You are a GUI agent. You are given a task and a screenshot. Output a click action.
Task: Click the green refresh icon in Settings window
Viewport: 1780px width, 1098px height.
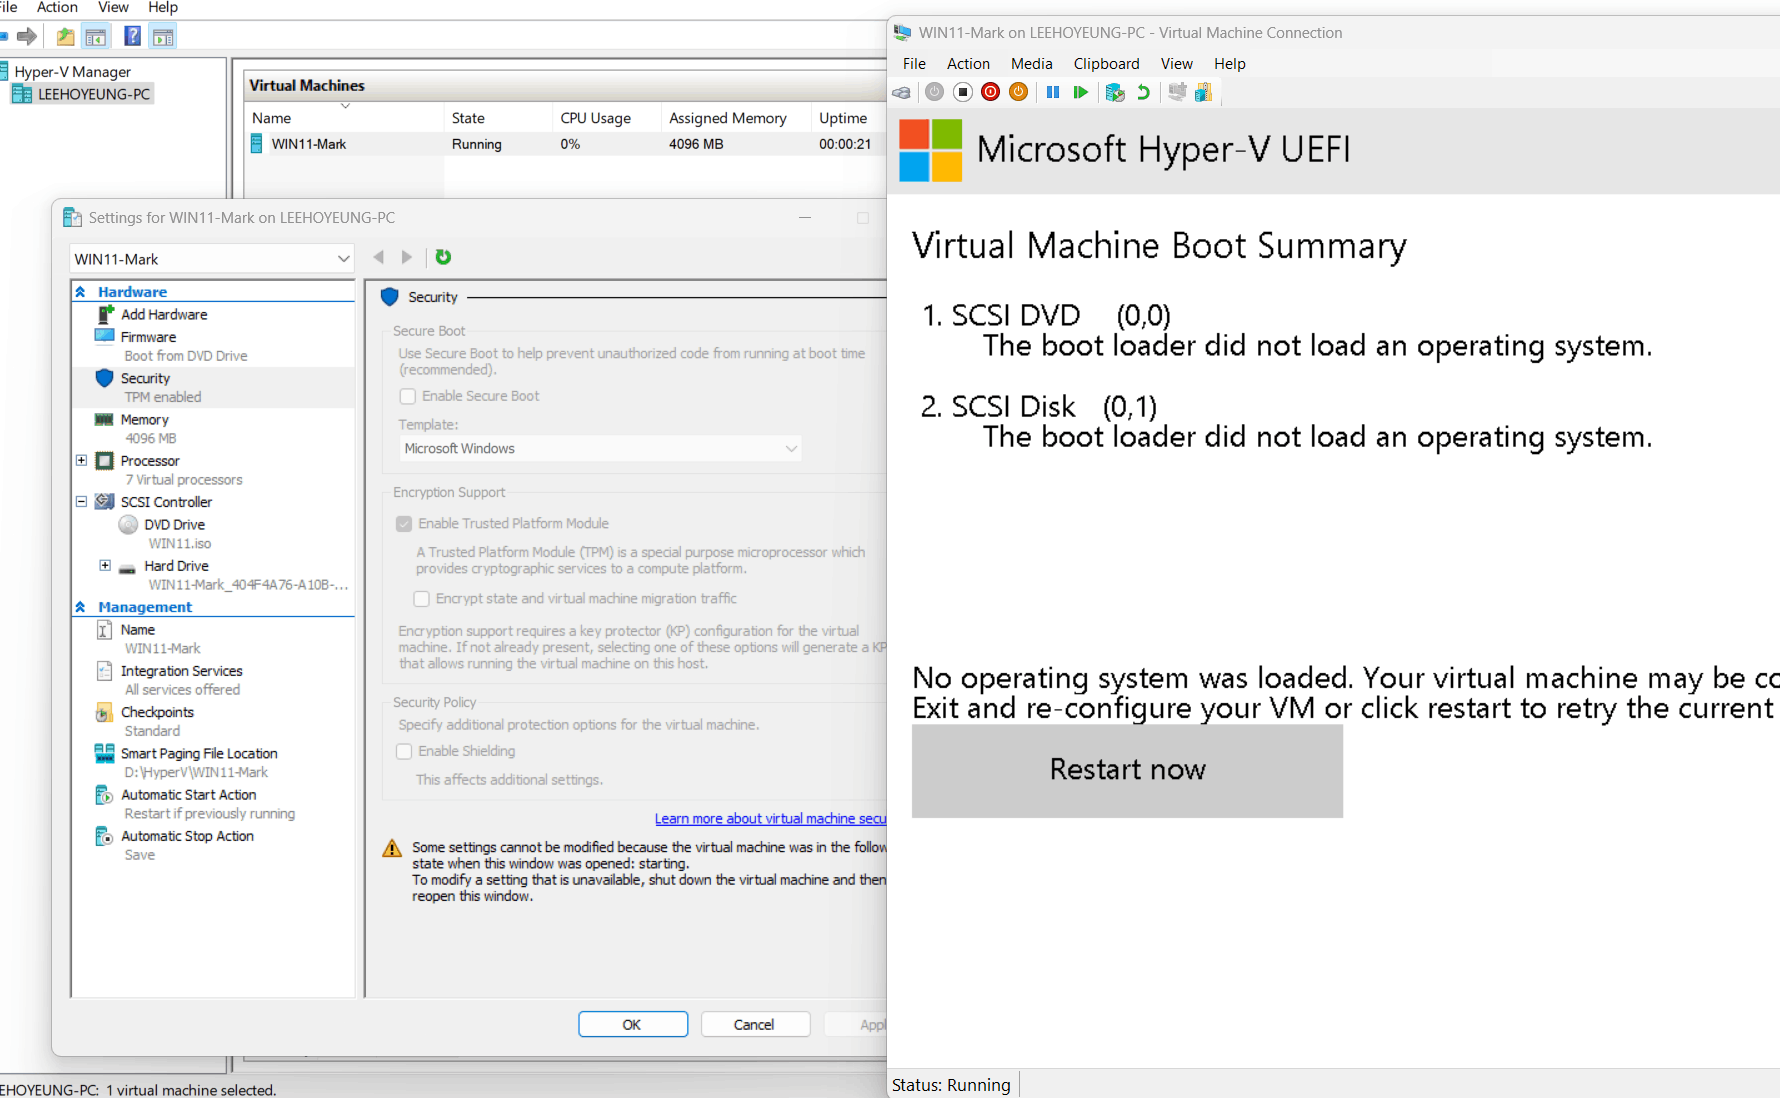tap(443, 257)
